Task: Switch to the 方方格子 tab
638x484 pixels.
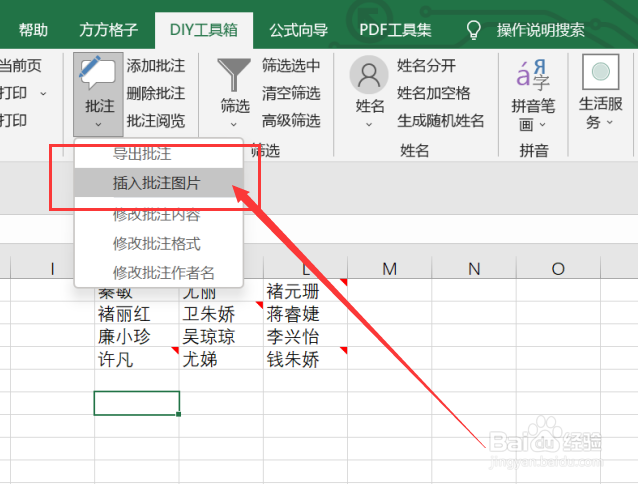Action: pyautogui.click(x=109, y=30)
